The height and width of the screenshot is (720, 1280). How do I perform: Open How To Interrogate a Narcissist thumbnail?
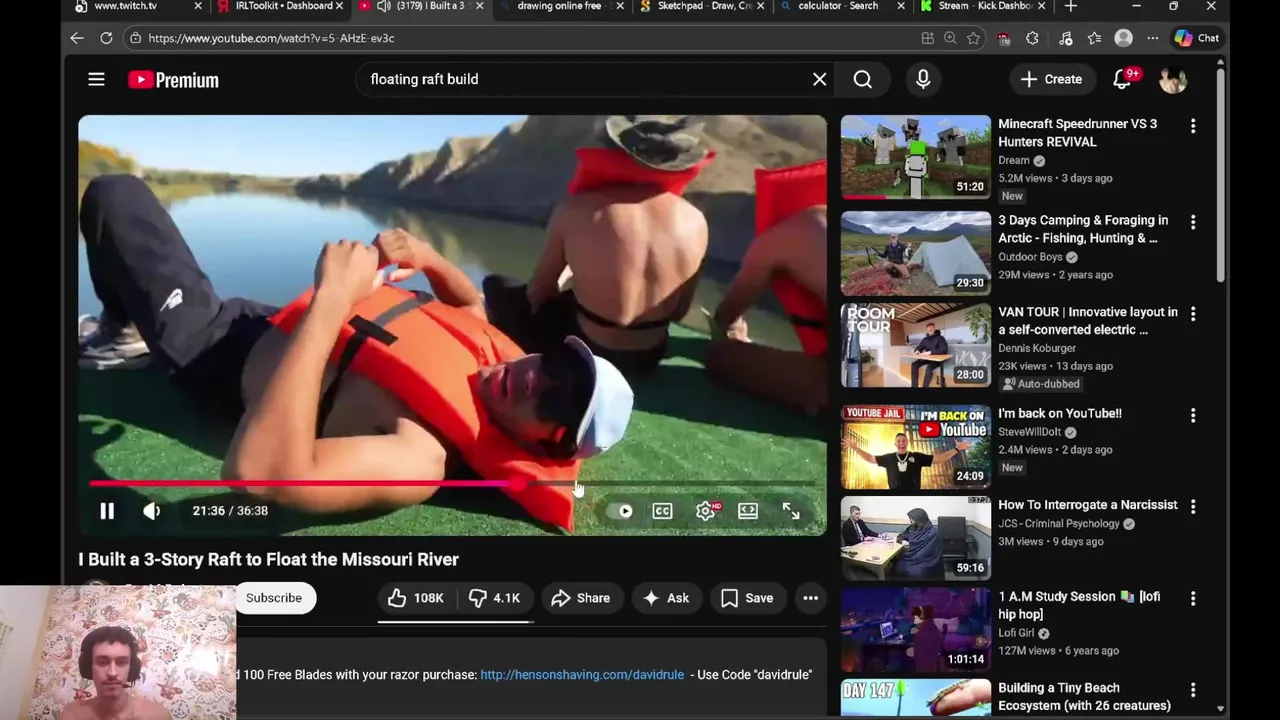[x=916, y=537]
